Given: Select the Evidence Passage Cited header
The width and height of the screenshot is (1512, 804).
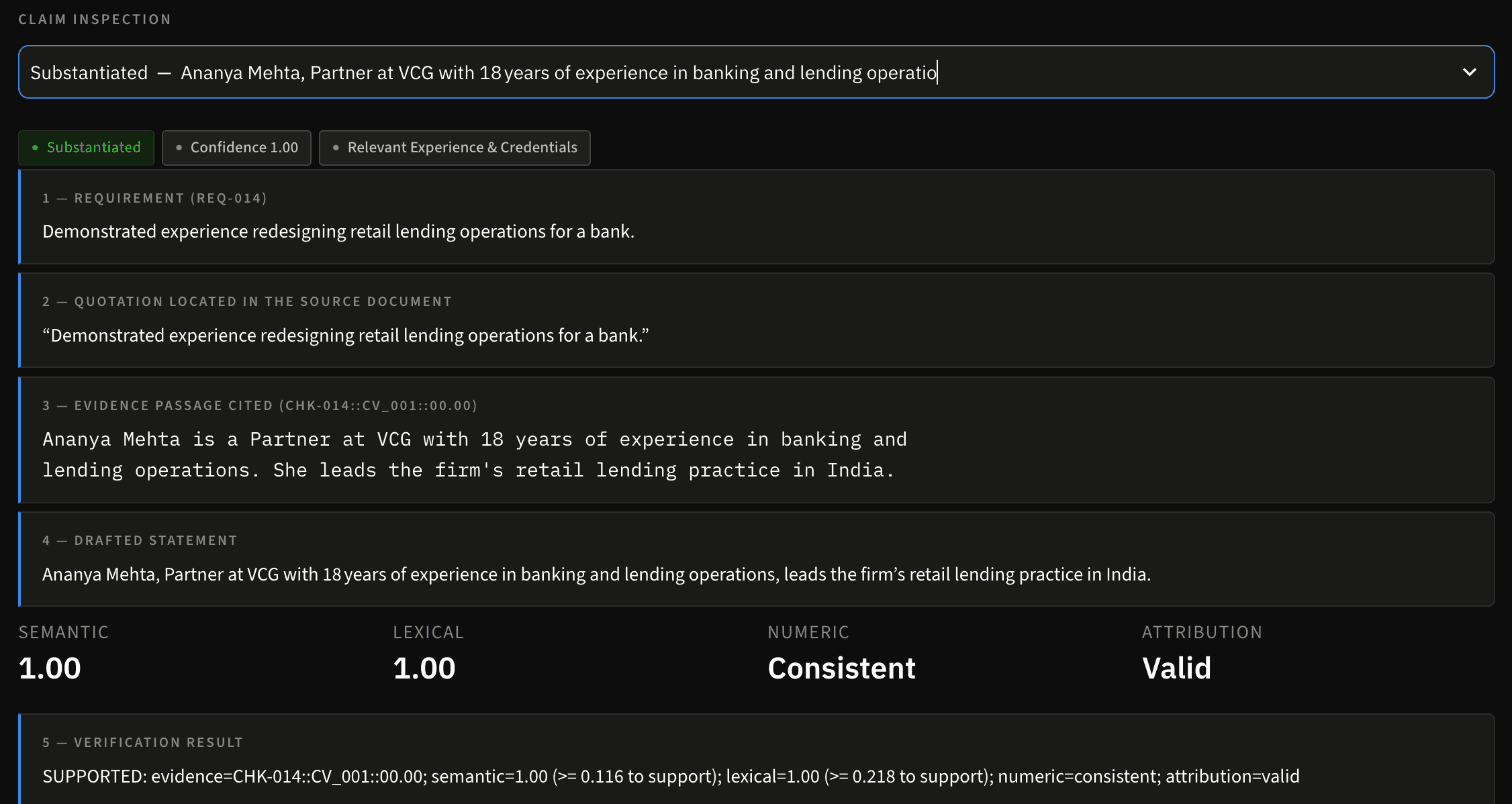Looking at the screenshot, I should 260,405.
